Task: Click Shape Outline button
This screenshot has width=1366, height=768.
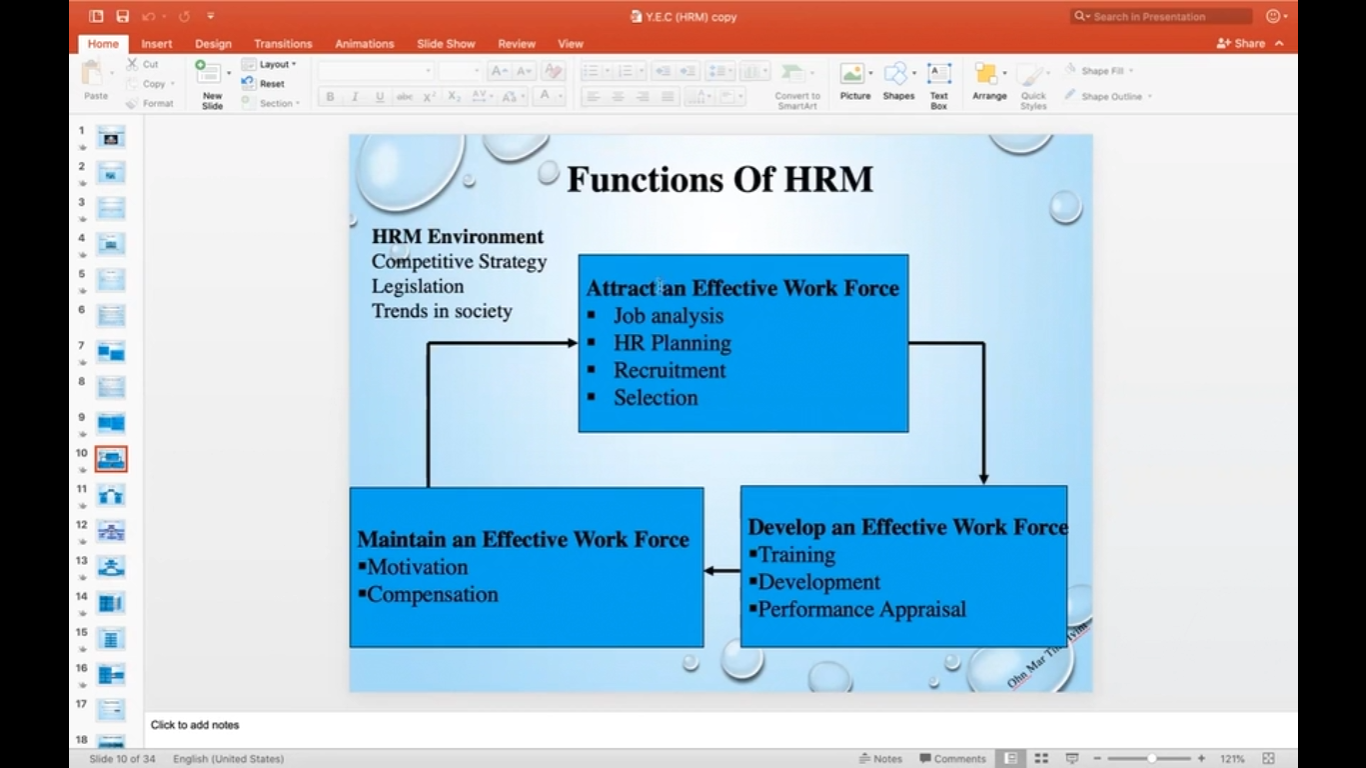Action: (x=1108, y=96)
